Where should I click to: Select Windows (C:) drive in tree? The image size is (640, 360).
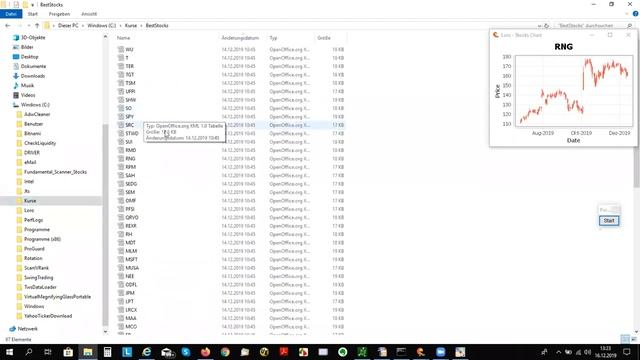tap(35, 105)
